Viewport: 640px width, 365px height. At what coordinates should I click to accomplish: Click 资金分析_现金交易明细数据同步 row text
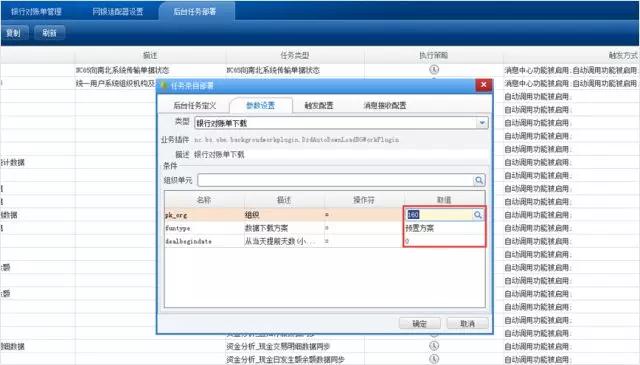click(278, 346)
